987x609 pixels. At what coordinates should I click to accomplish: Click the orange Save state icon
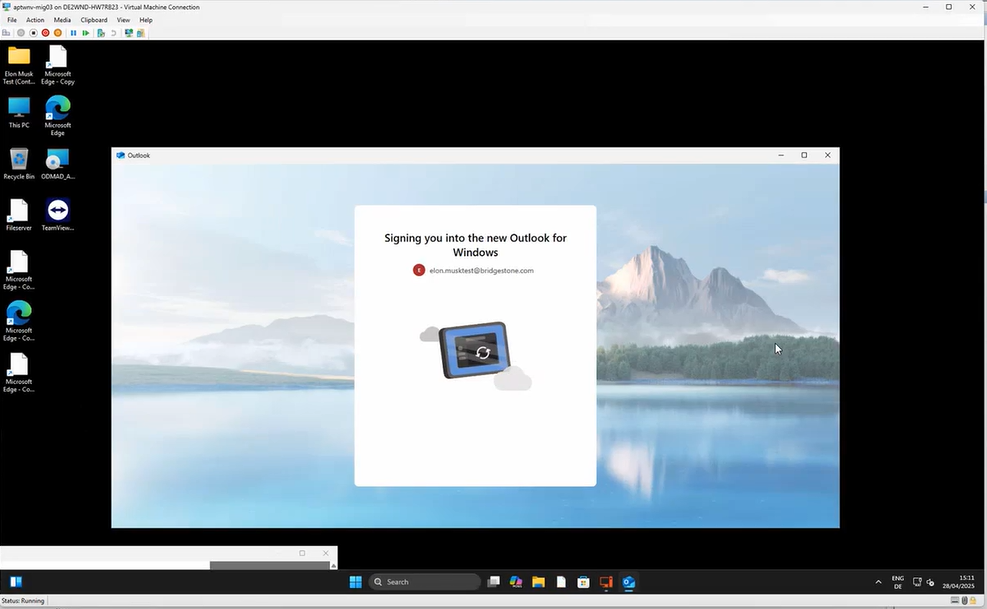point(58,33)
